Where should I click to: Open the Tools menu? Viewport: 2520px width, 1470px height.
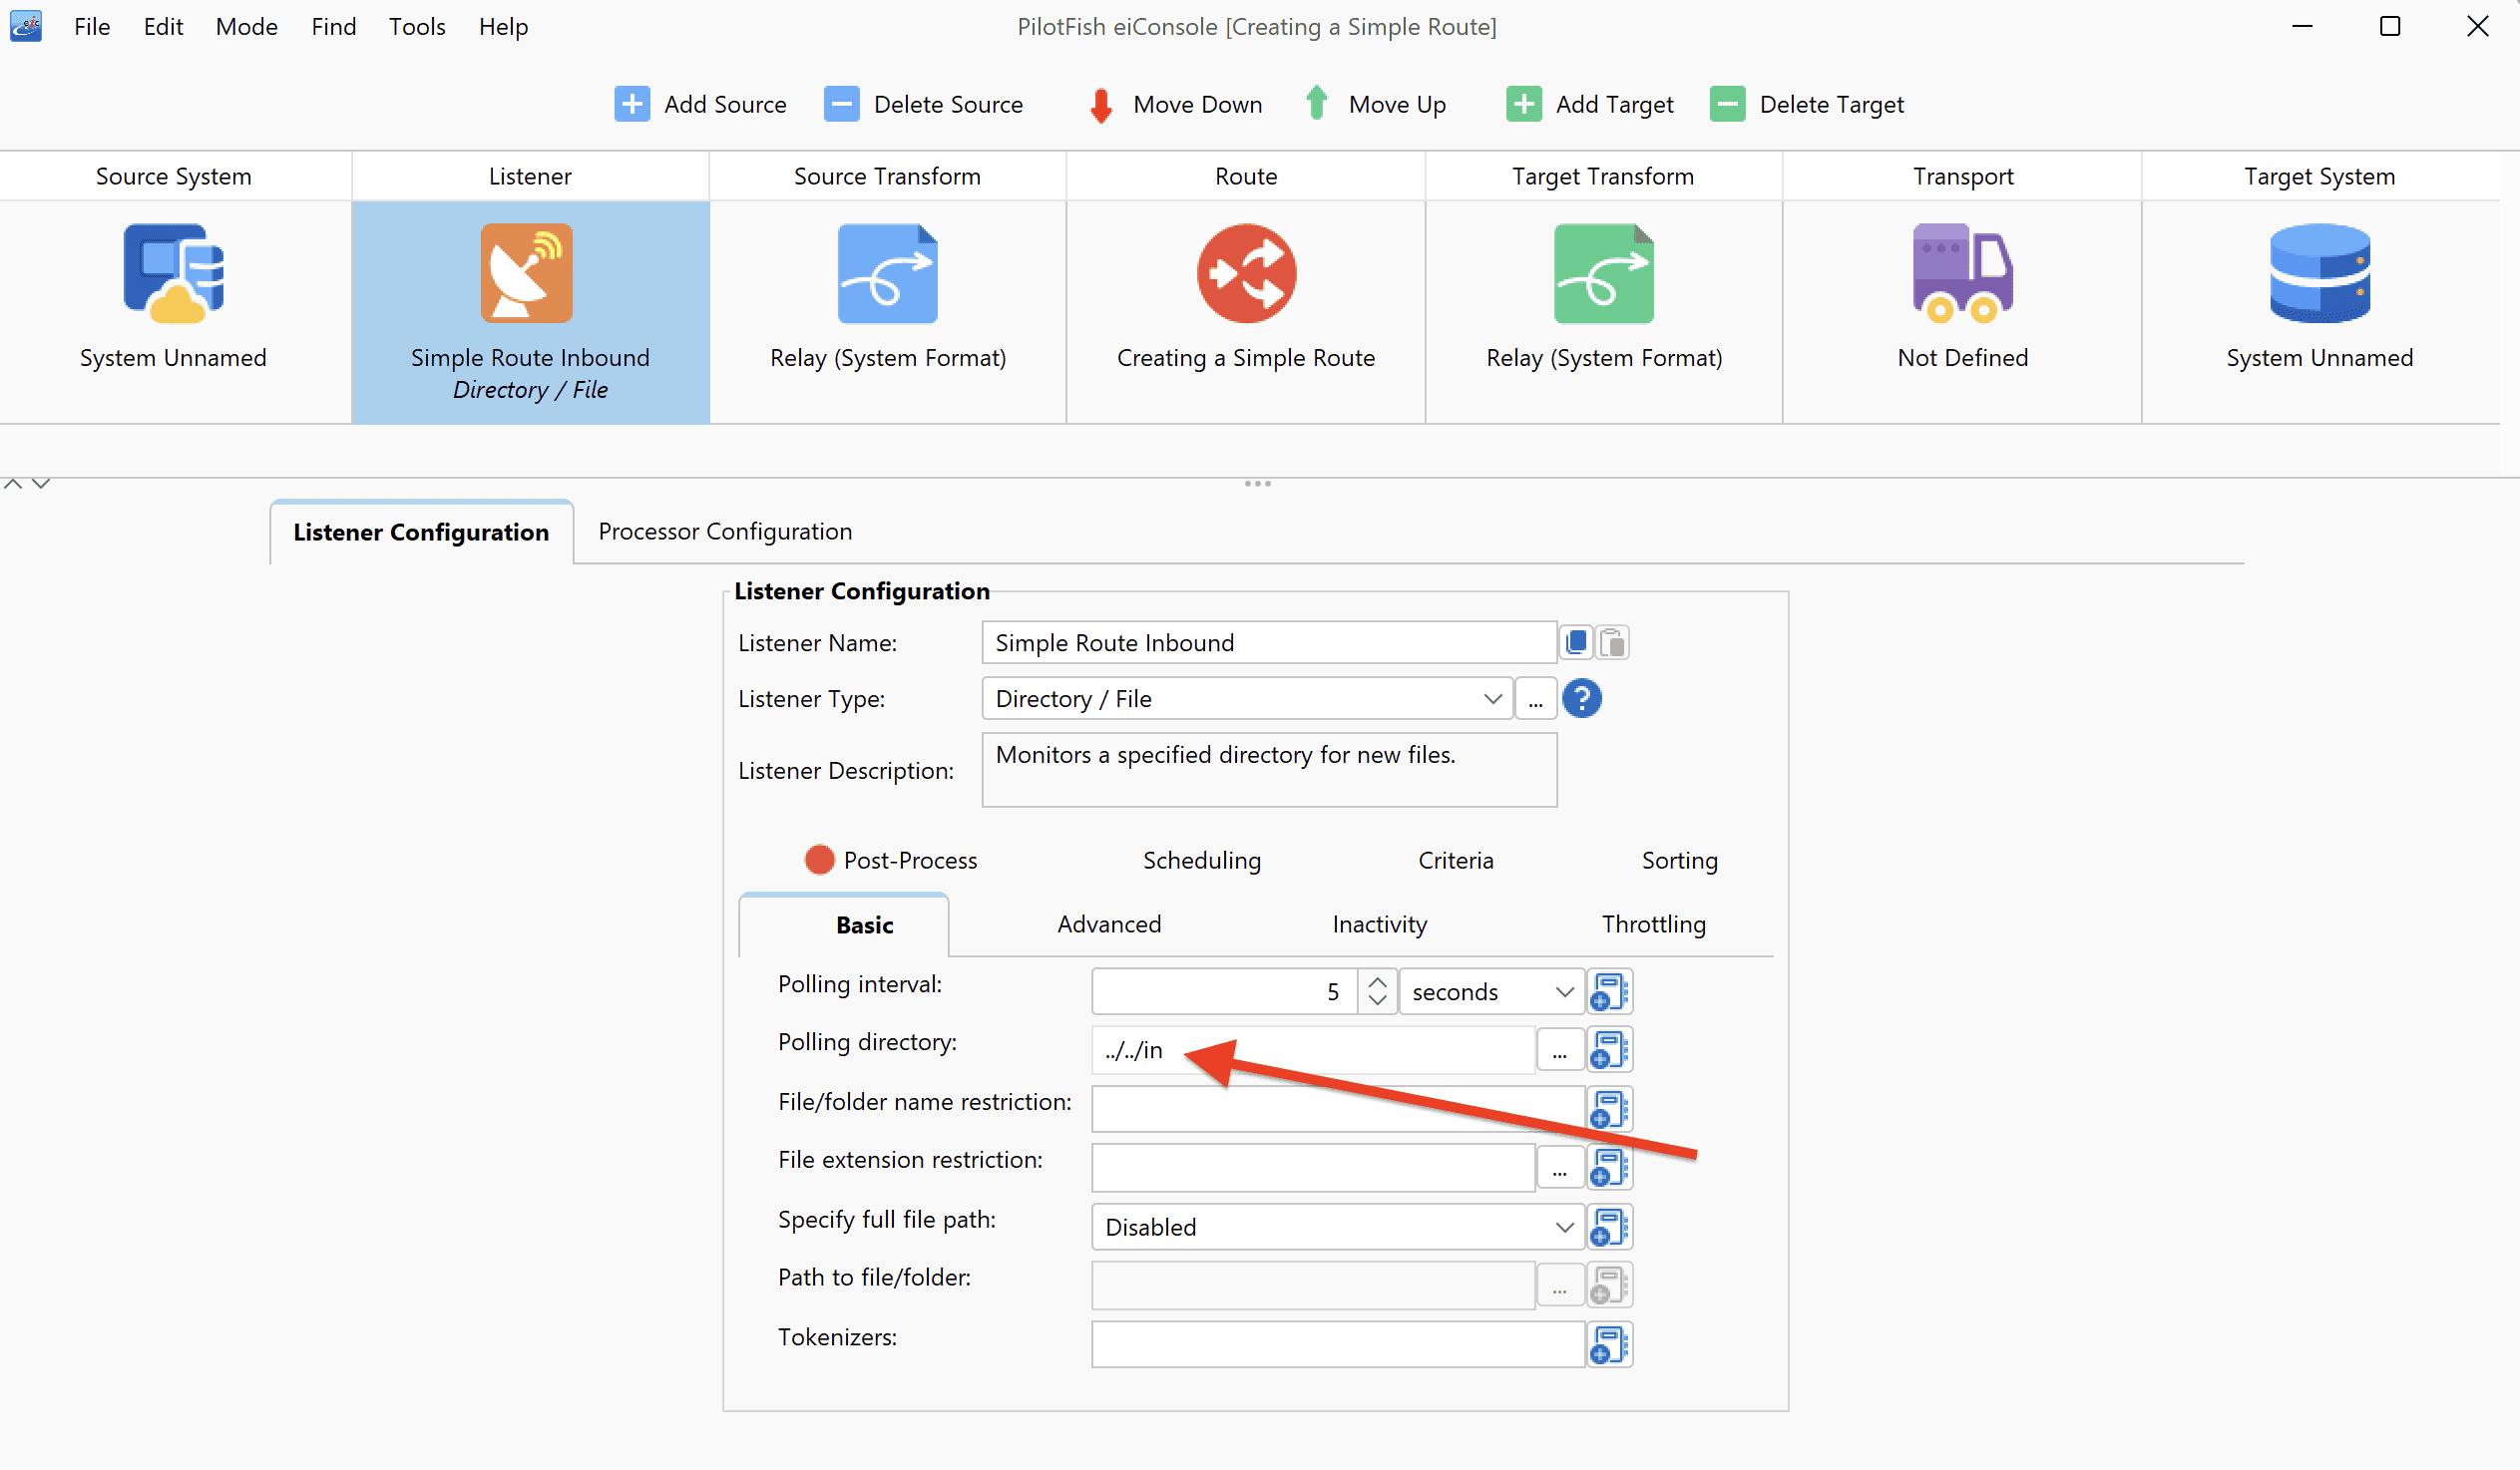click(x=417, y=27)
